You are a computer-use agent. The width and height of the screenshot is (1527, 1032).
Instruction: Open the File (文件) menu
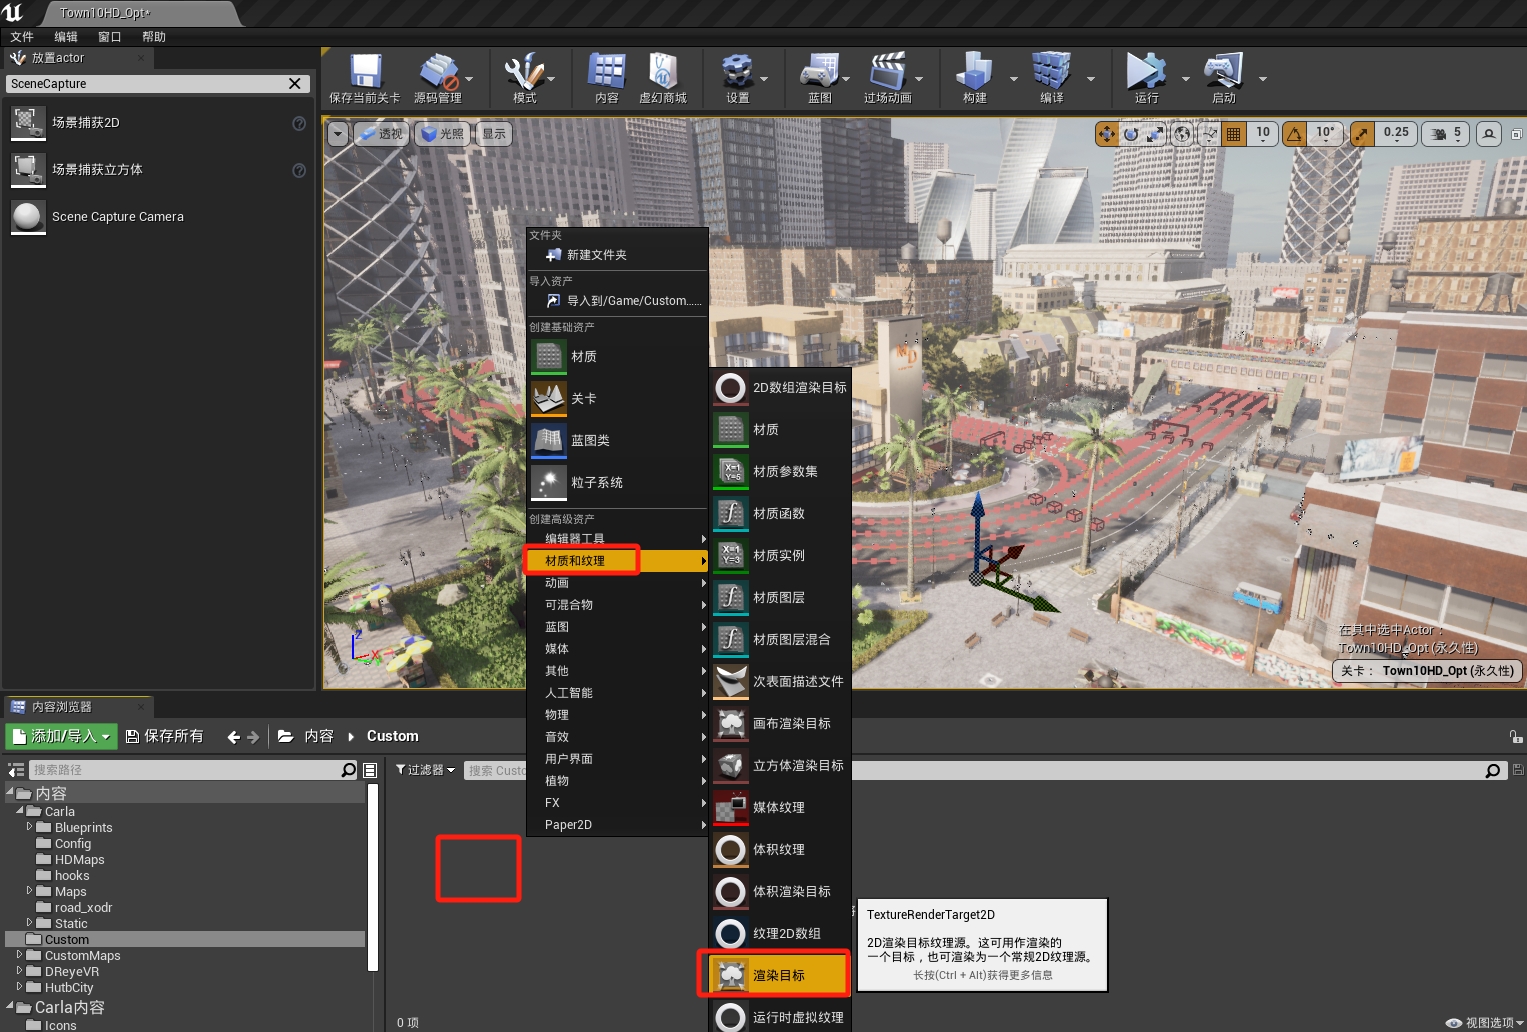(x=22, y=37)
